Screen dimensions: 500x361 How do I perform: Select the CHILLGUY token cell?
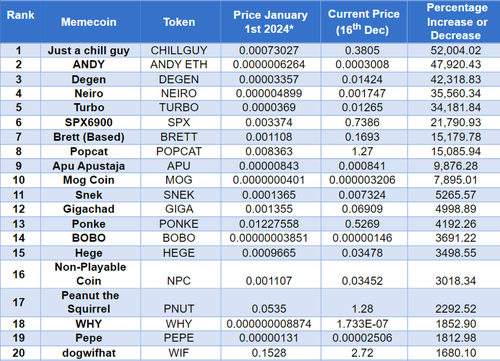point(179,51)
